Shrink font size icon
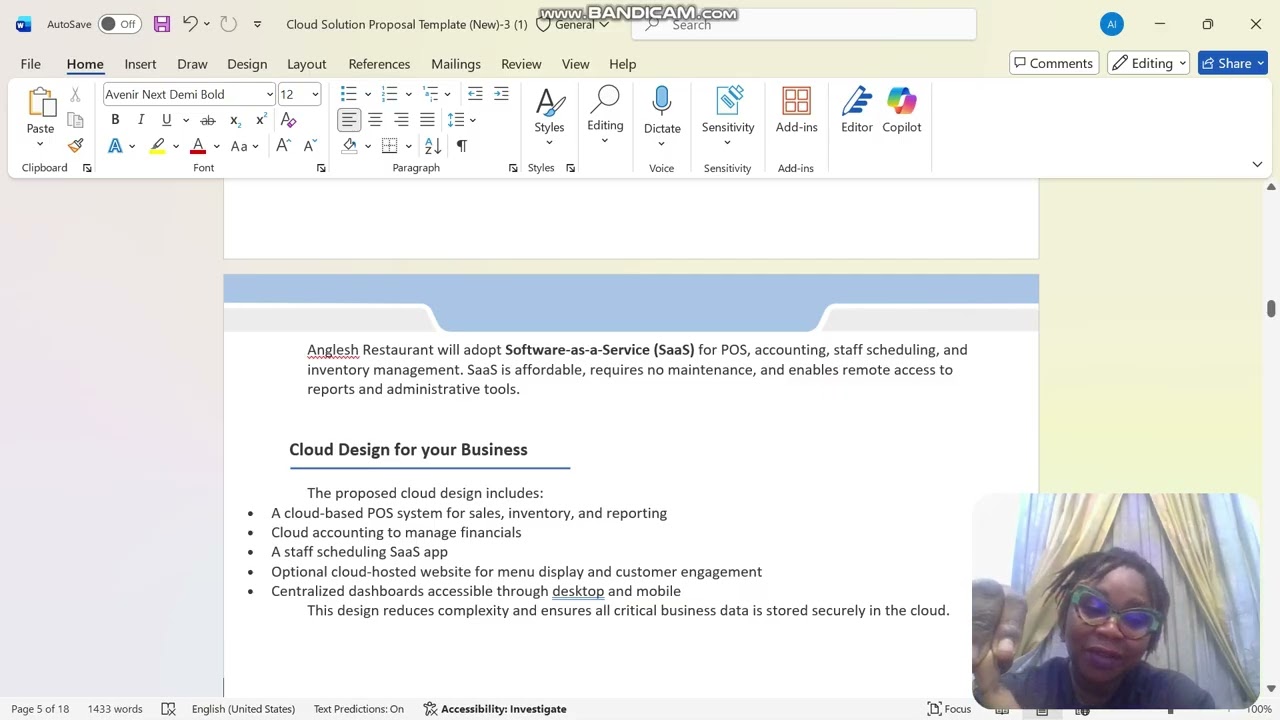1280x720 pixels. pyautogui.click(x=310, y=146)
